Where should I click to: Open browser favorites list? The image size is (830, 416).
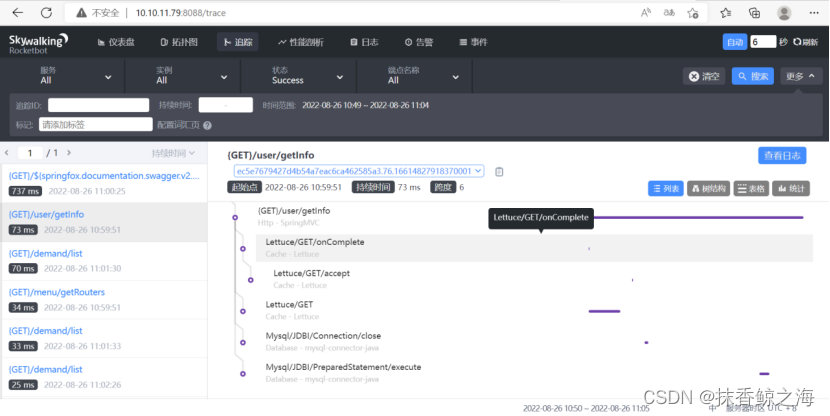(x=726, y=13)
